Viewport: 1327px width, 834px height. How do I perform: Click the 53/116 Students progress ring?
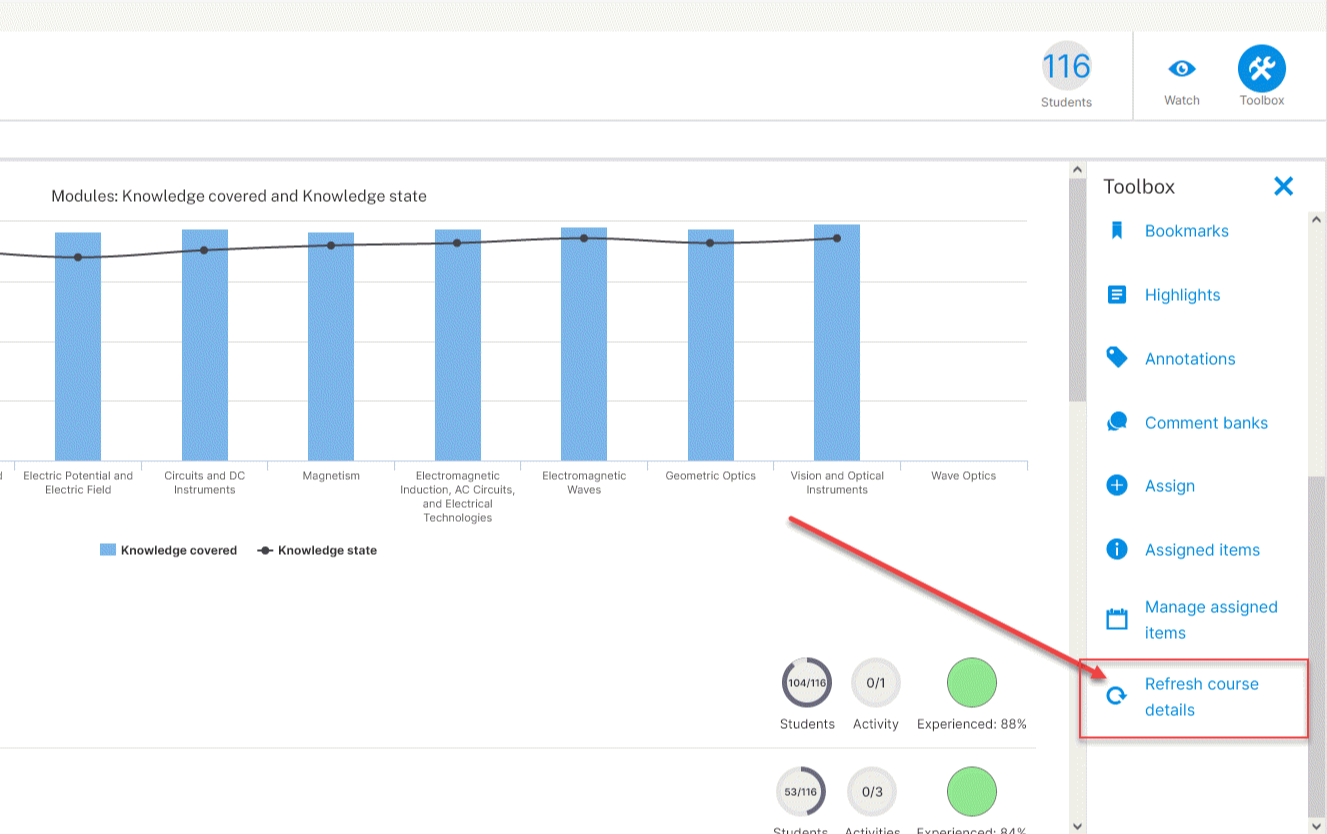[800, 792]
